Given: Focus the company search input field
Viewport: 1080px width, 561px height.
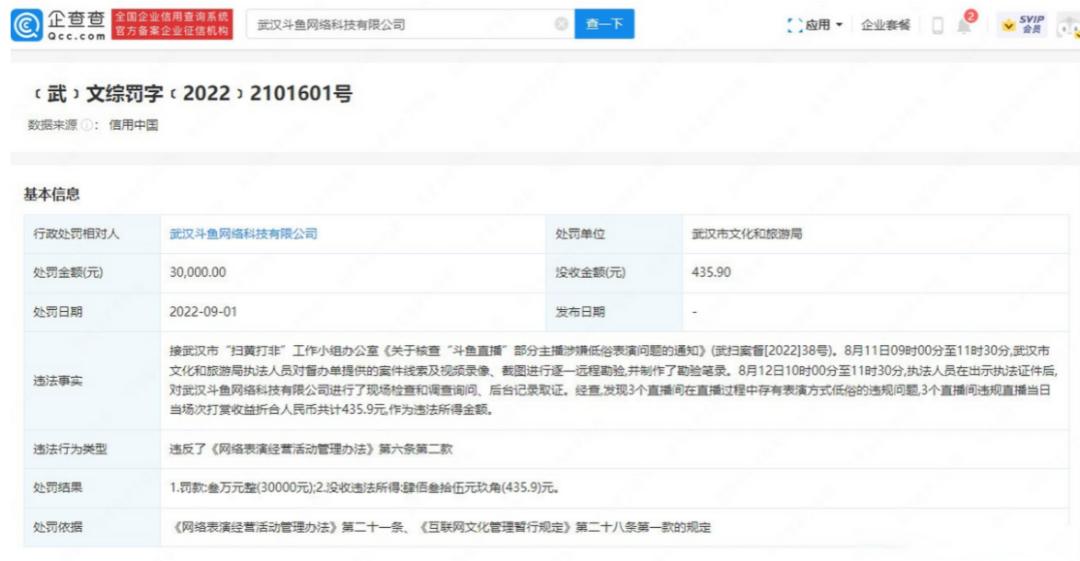Looking at the screenshot, I should click(x=410, y=24).
